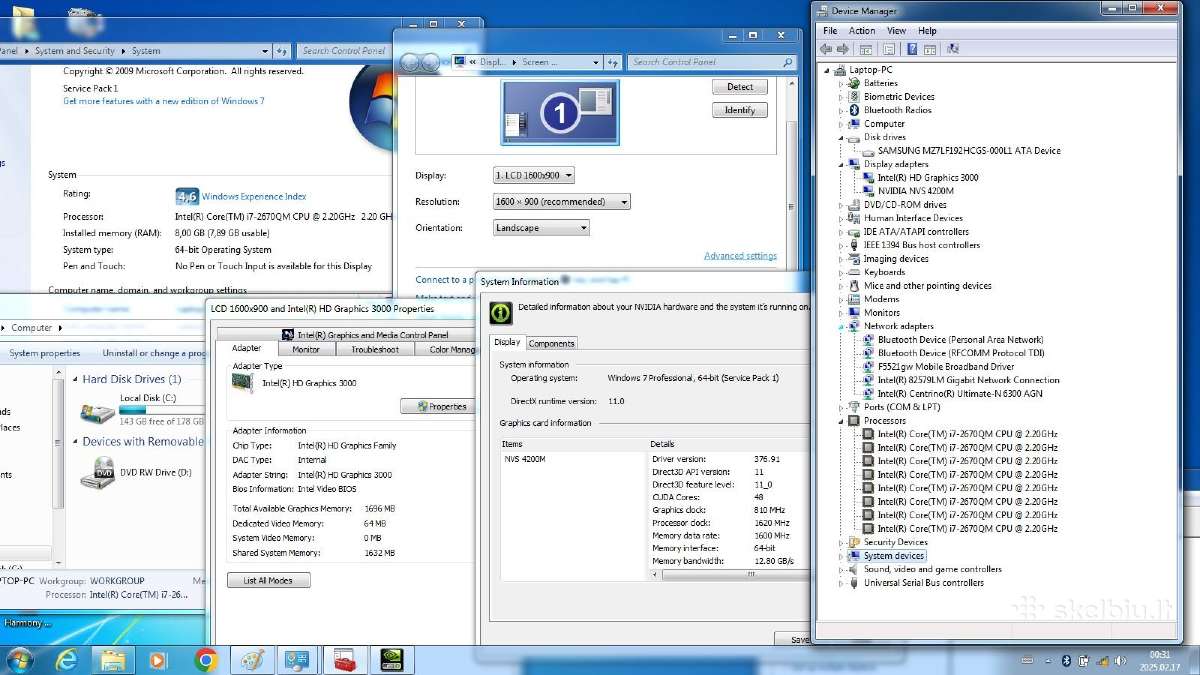The width and height of the screenshot is (1200, 675).
Task: Expand the Monitors node
Action: (x=842, y=312)
